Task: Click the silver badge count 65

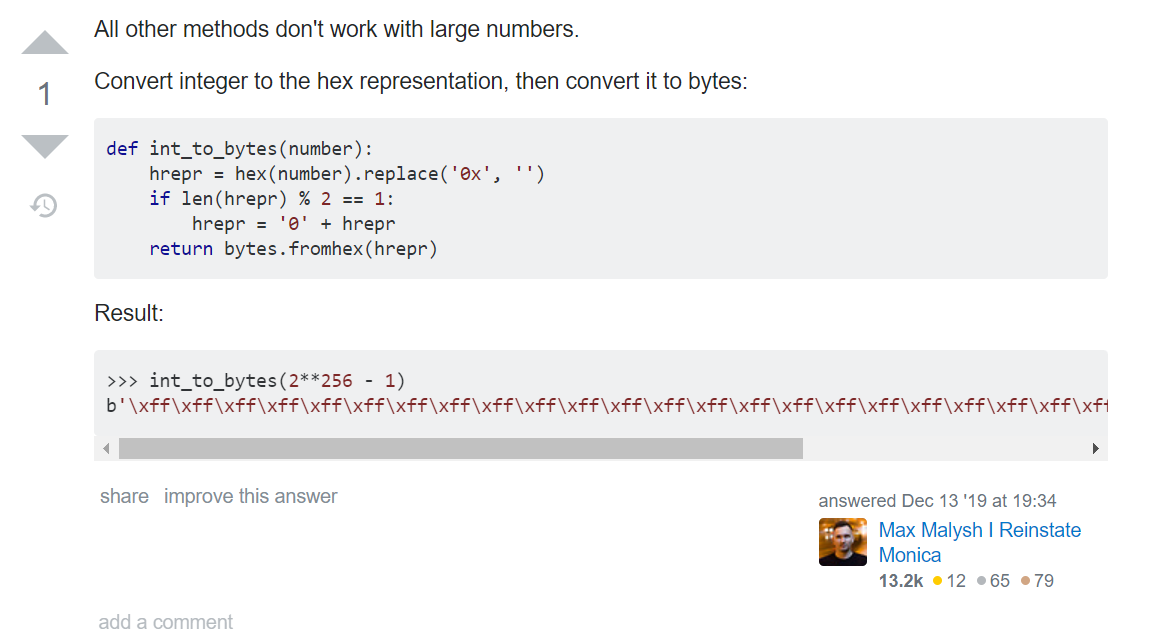Action: [993, 581]
